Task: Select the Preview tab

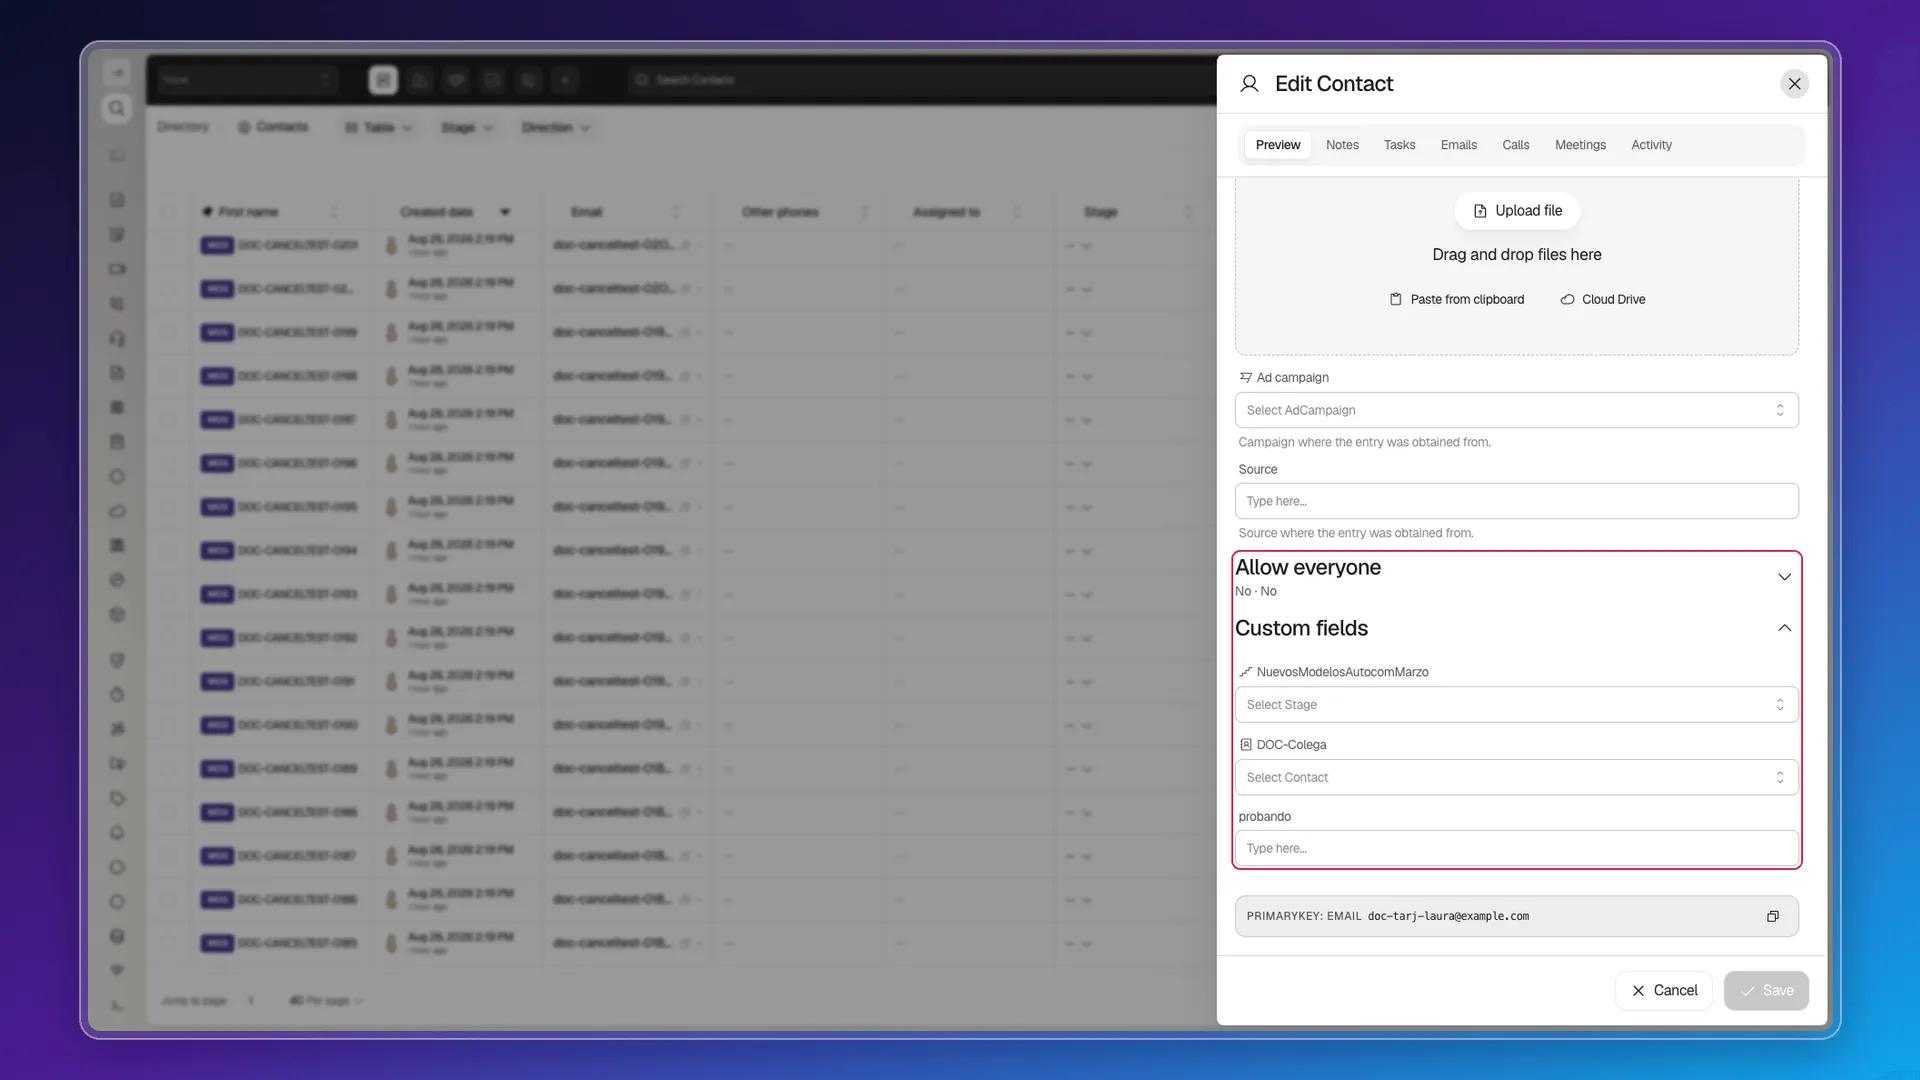Action: pyautogui.click(x=1278, y=145)
